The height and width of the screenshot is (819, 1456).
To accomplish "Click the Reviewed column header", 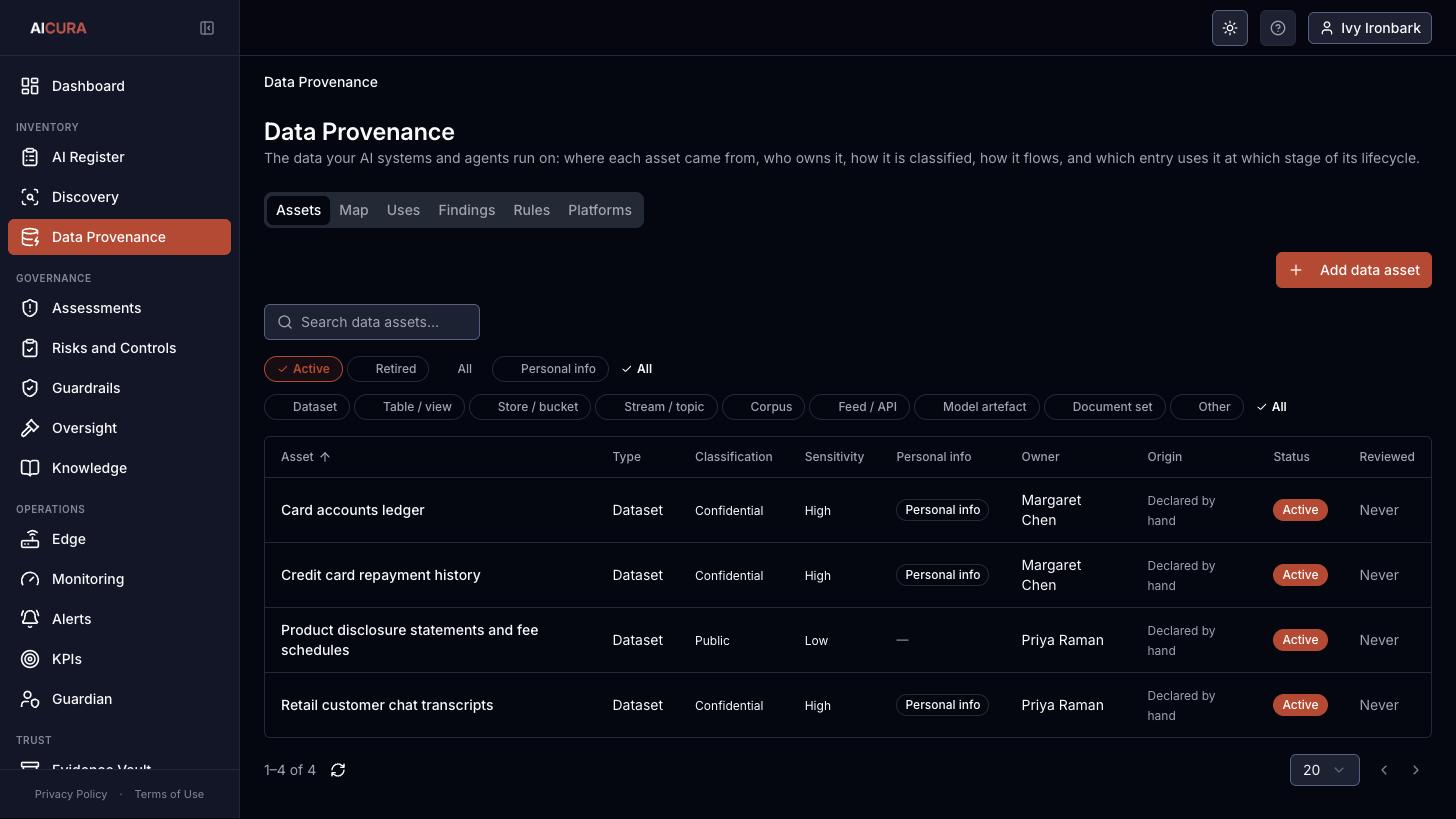I will click(1387, 457).
